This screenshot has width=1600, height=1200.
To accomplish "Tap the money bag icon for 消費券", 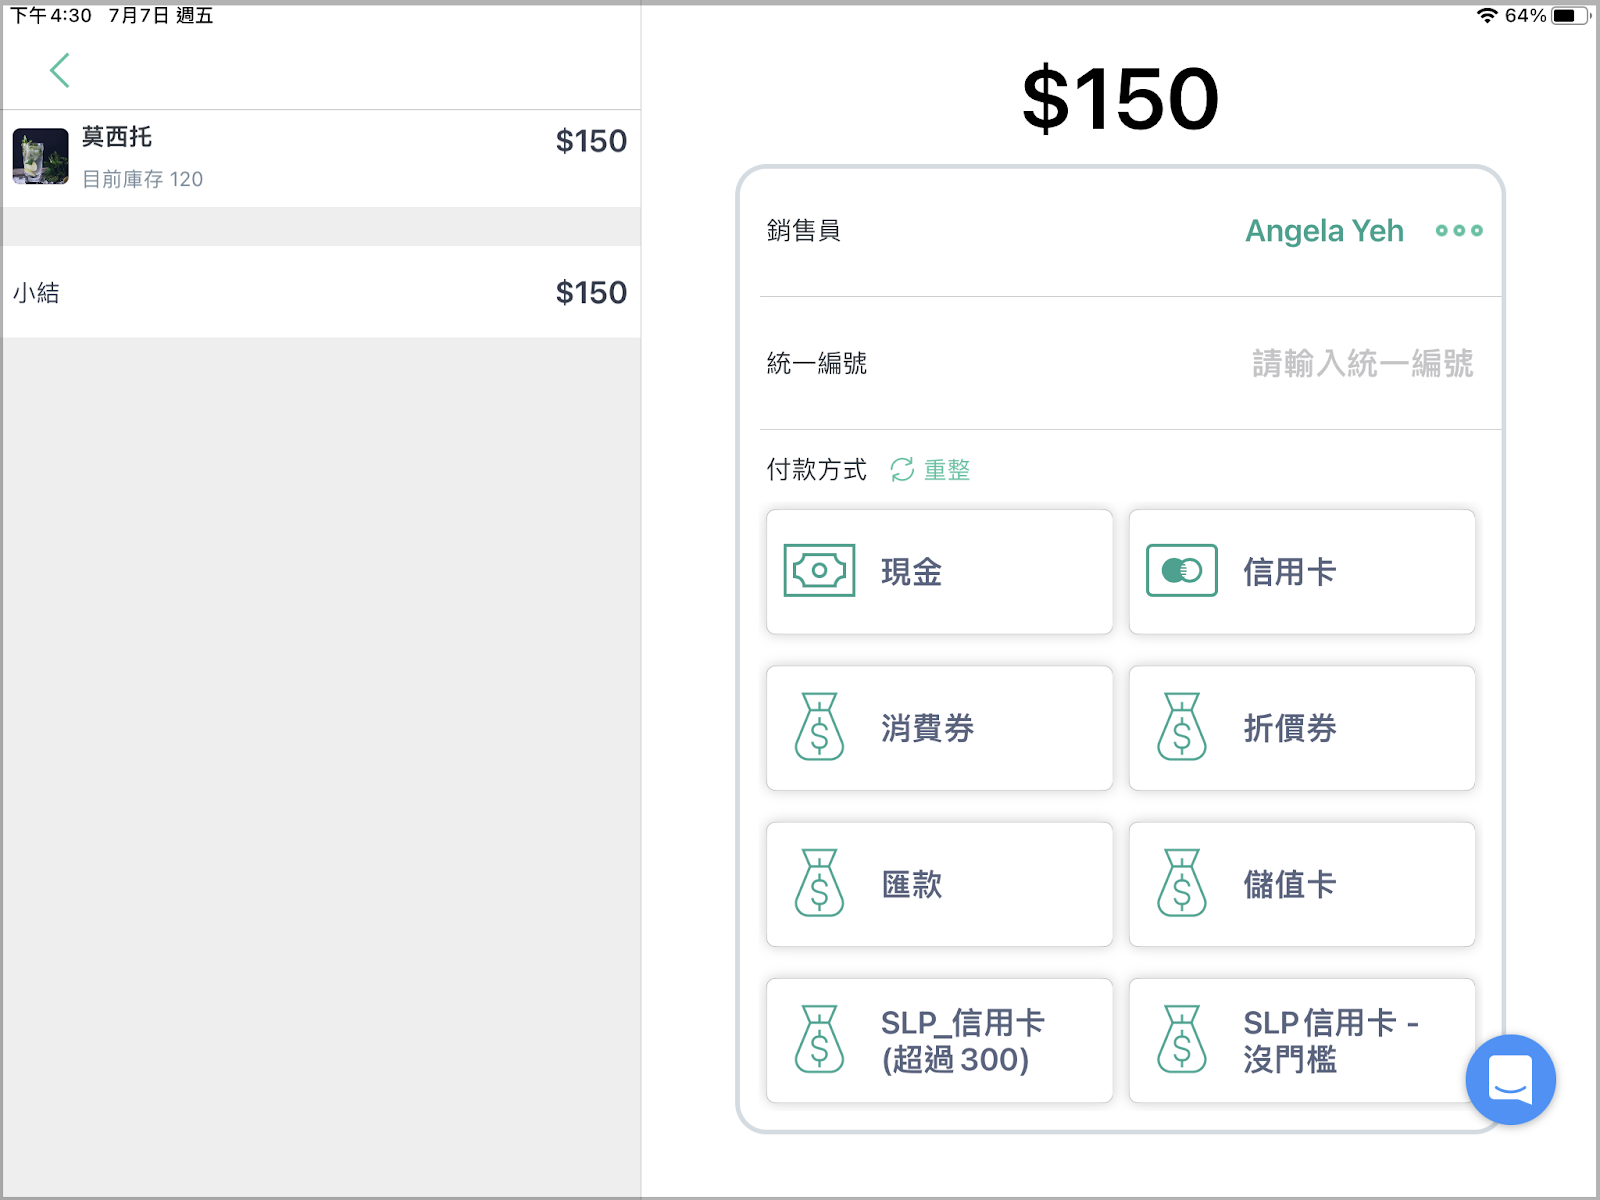I will [x=819, y=727].
